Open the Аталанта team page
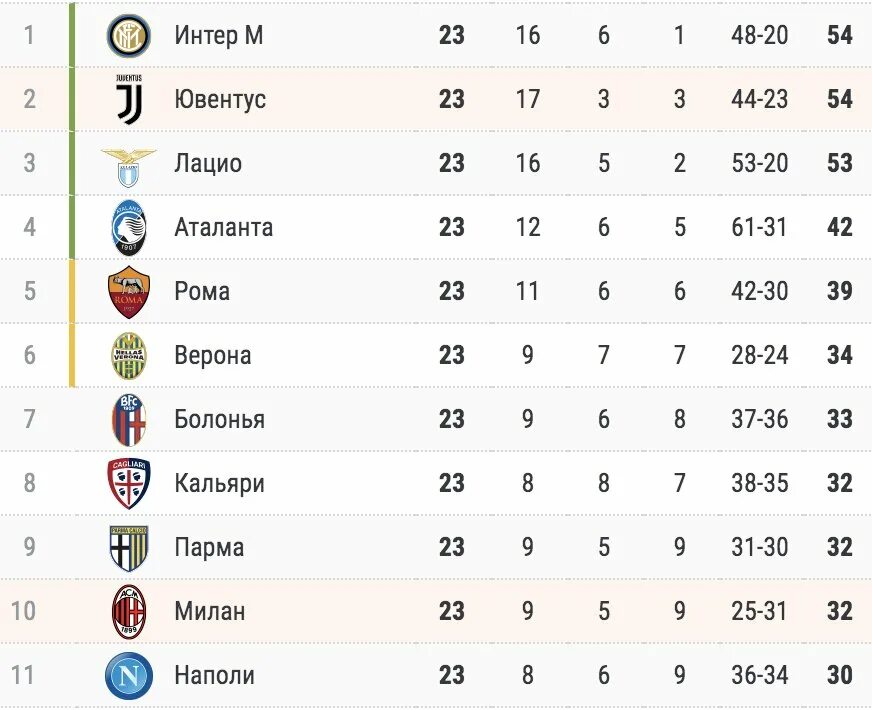This screenshot has height=710, width=872. pos(223,227)
